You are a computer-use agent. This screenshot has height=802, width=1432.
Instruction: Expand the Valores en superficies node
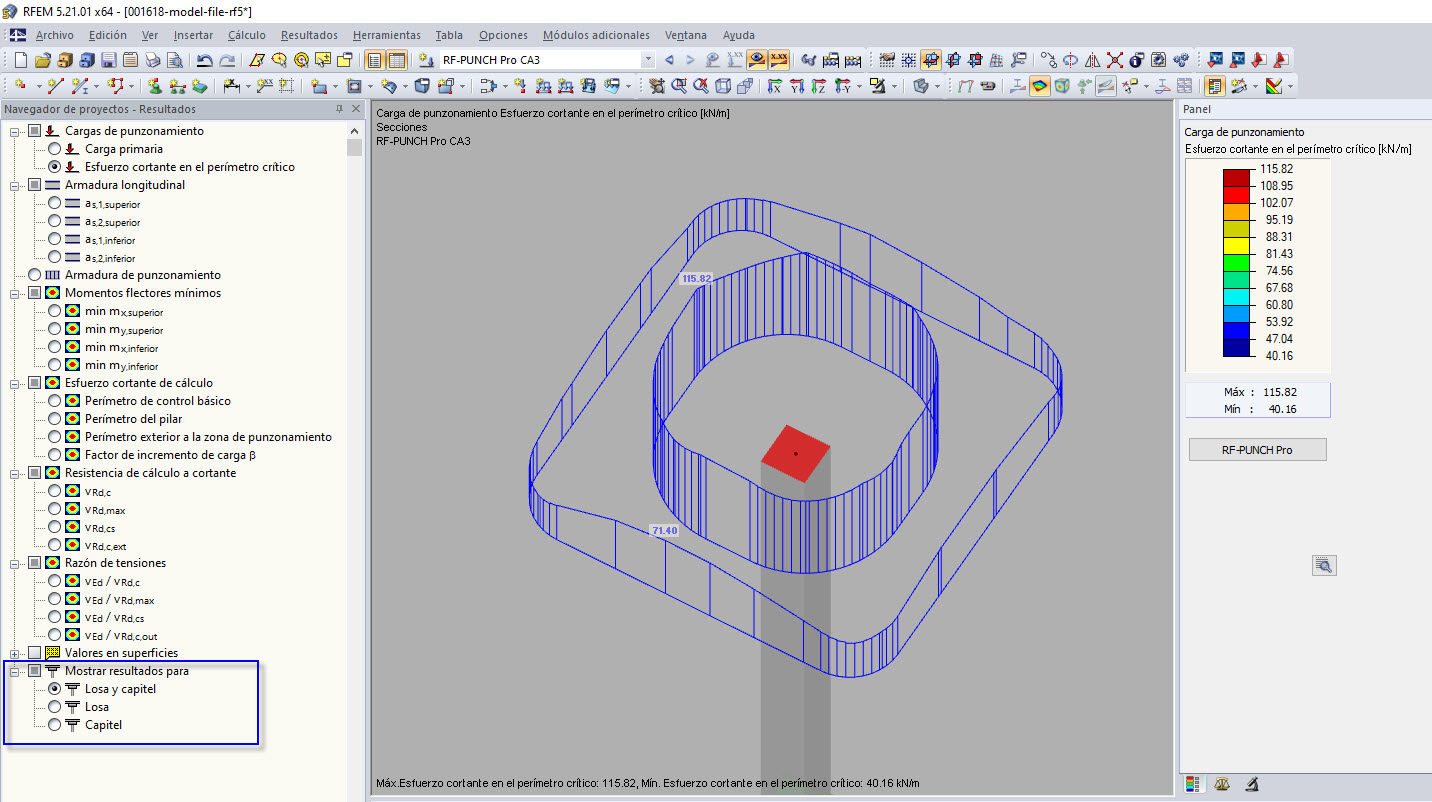(x=15, y=653)
